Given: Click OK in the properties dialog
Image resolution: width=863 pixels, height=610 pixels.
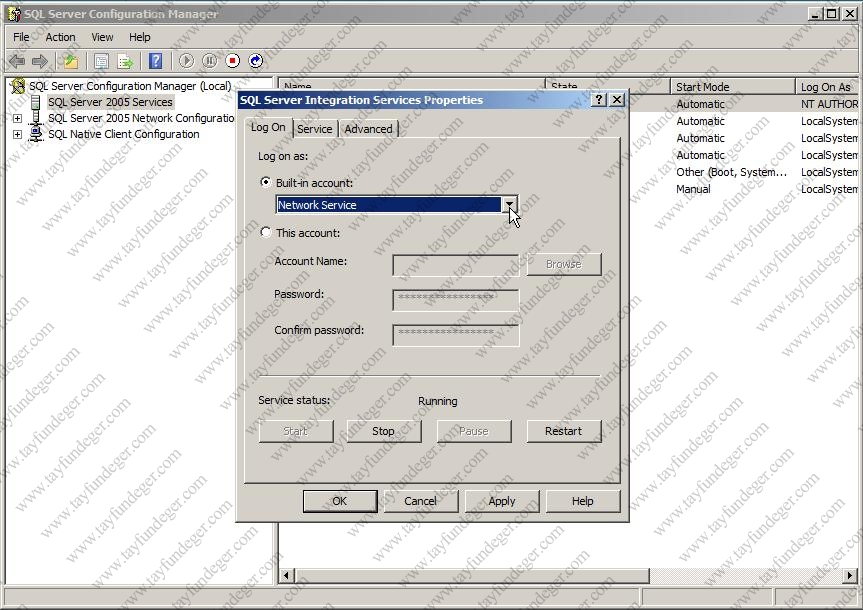Looking at the screenshot, I should (340, 501).
